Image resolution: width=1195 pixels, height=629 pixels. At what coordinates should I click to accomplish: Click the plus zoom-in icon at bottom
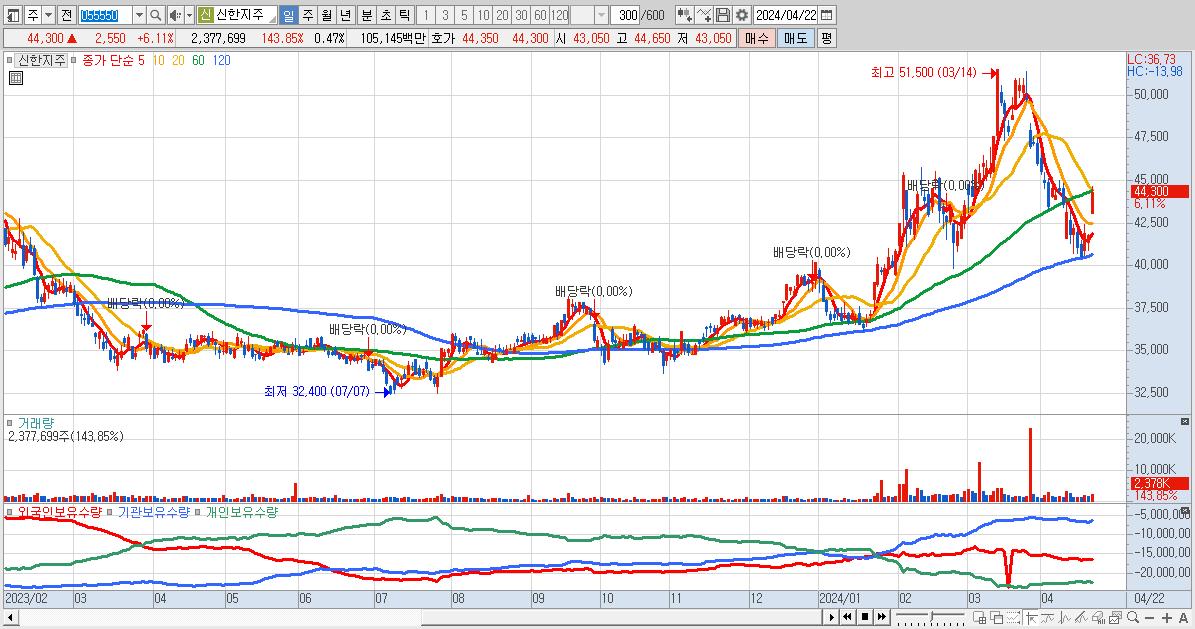tap(1167, 618)
